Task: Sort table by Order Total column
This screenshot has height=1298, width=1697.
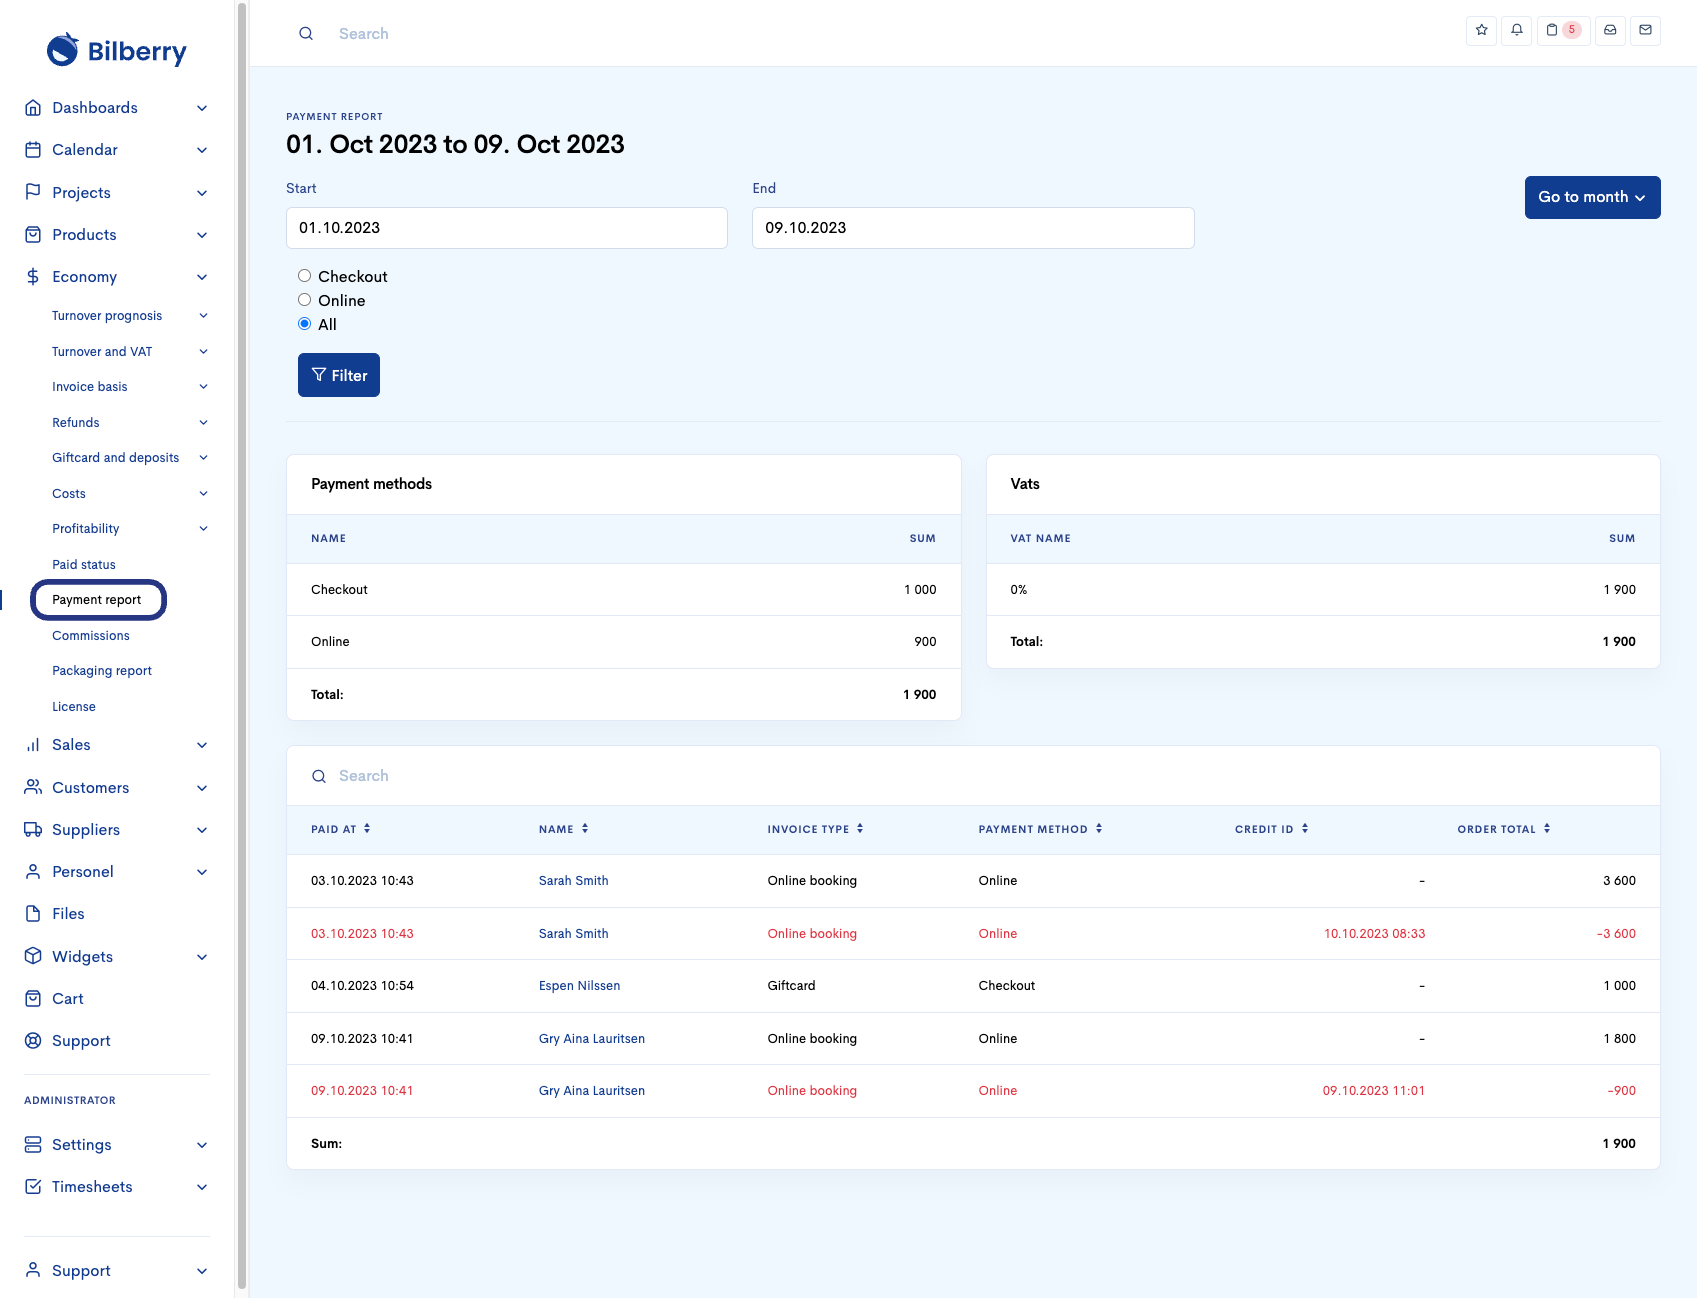Action: [x=1503, y=829]
